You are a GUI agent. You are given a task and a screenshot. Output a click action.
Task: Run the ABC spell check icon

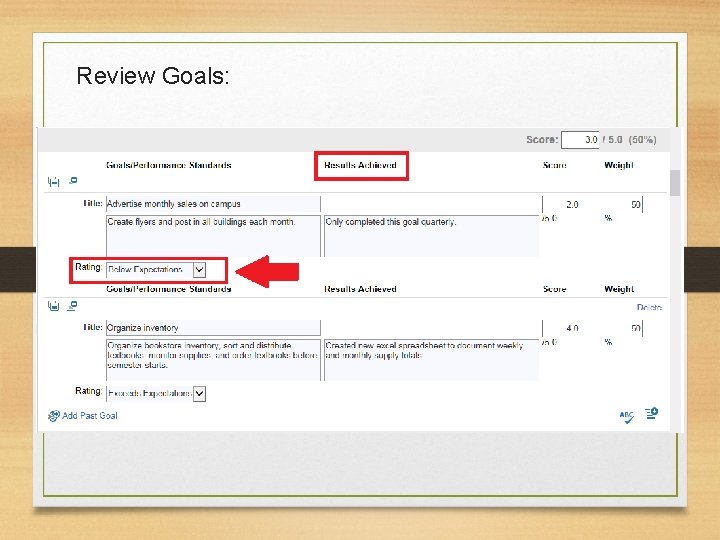pos(626,416)
